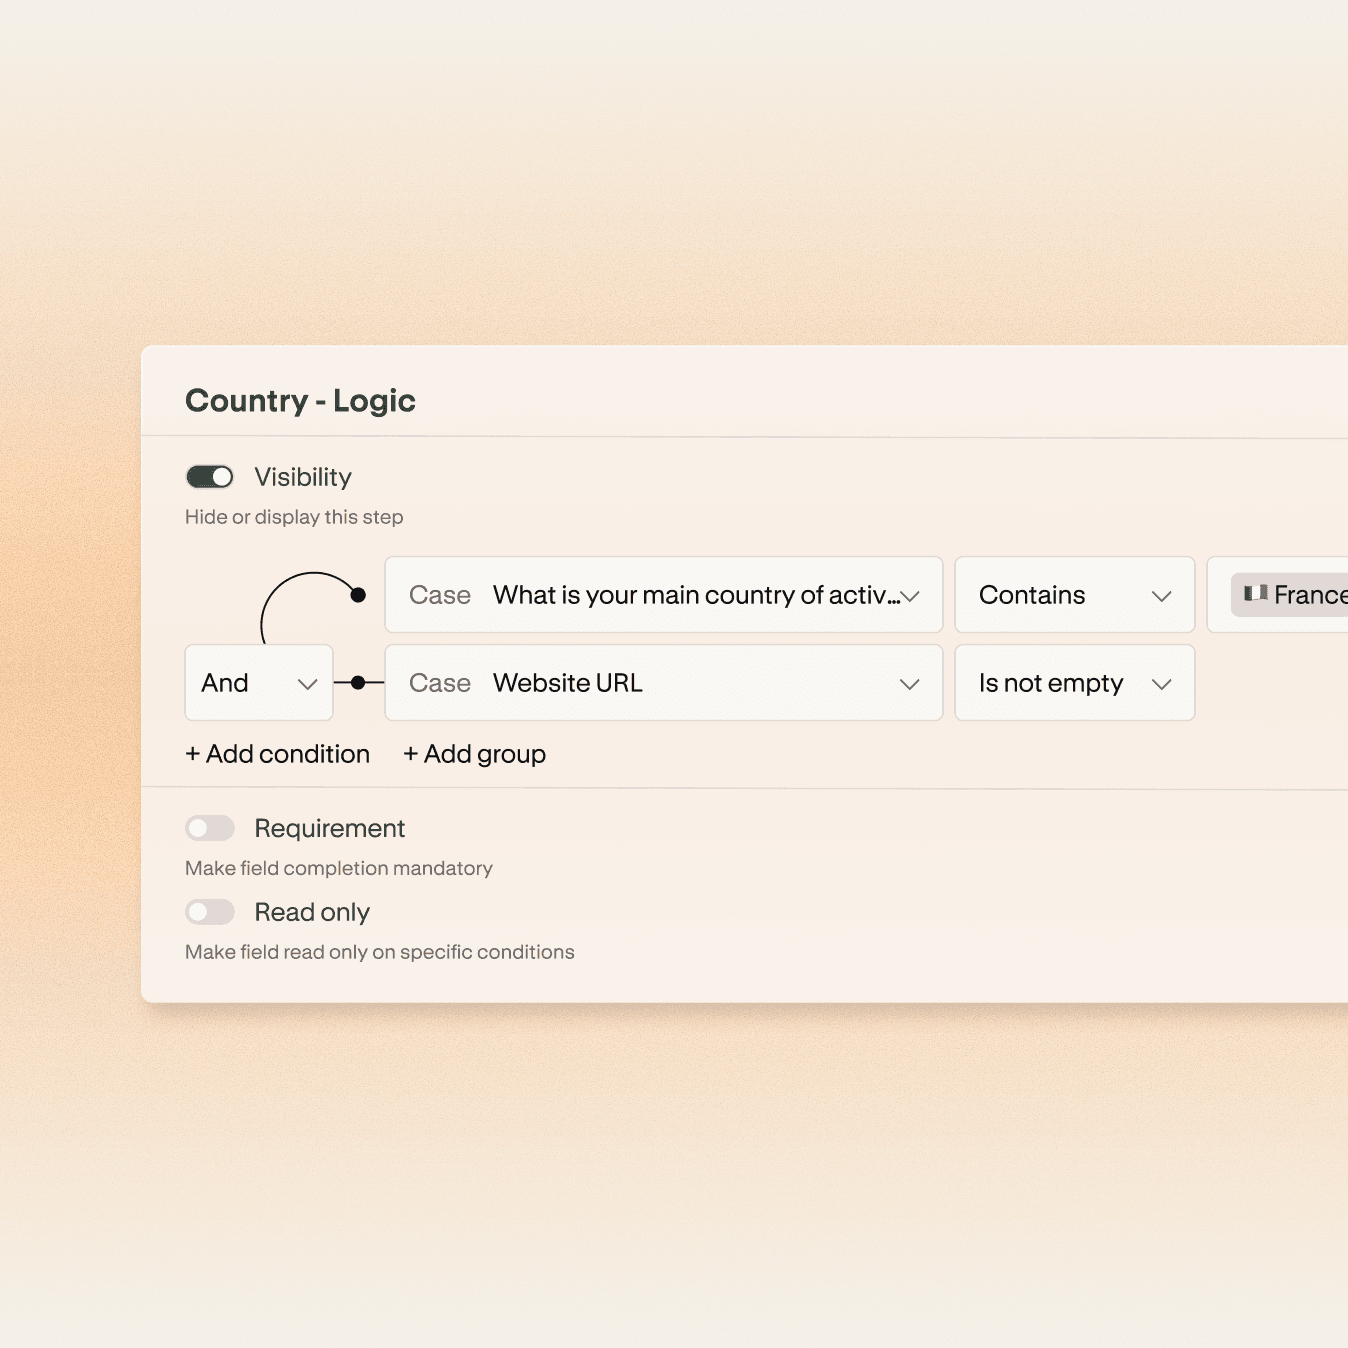Open the And logical operator dropdown

(x=259, y=683)
